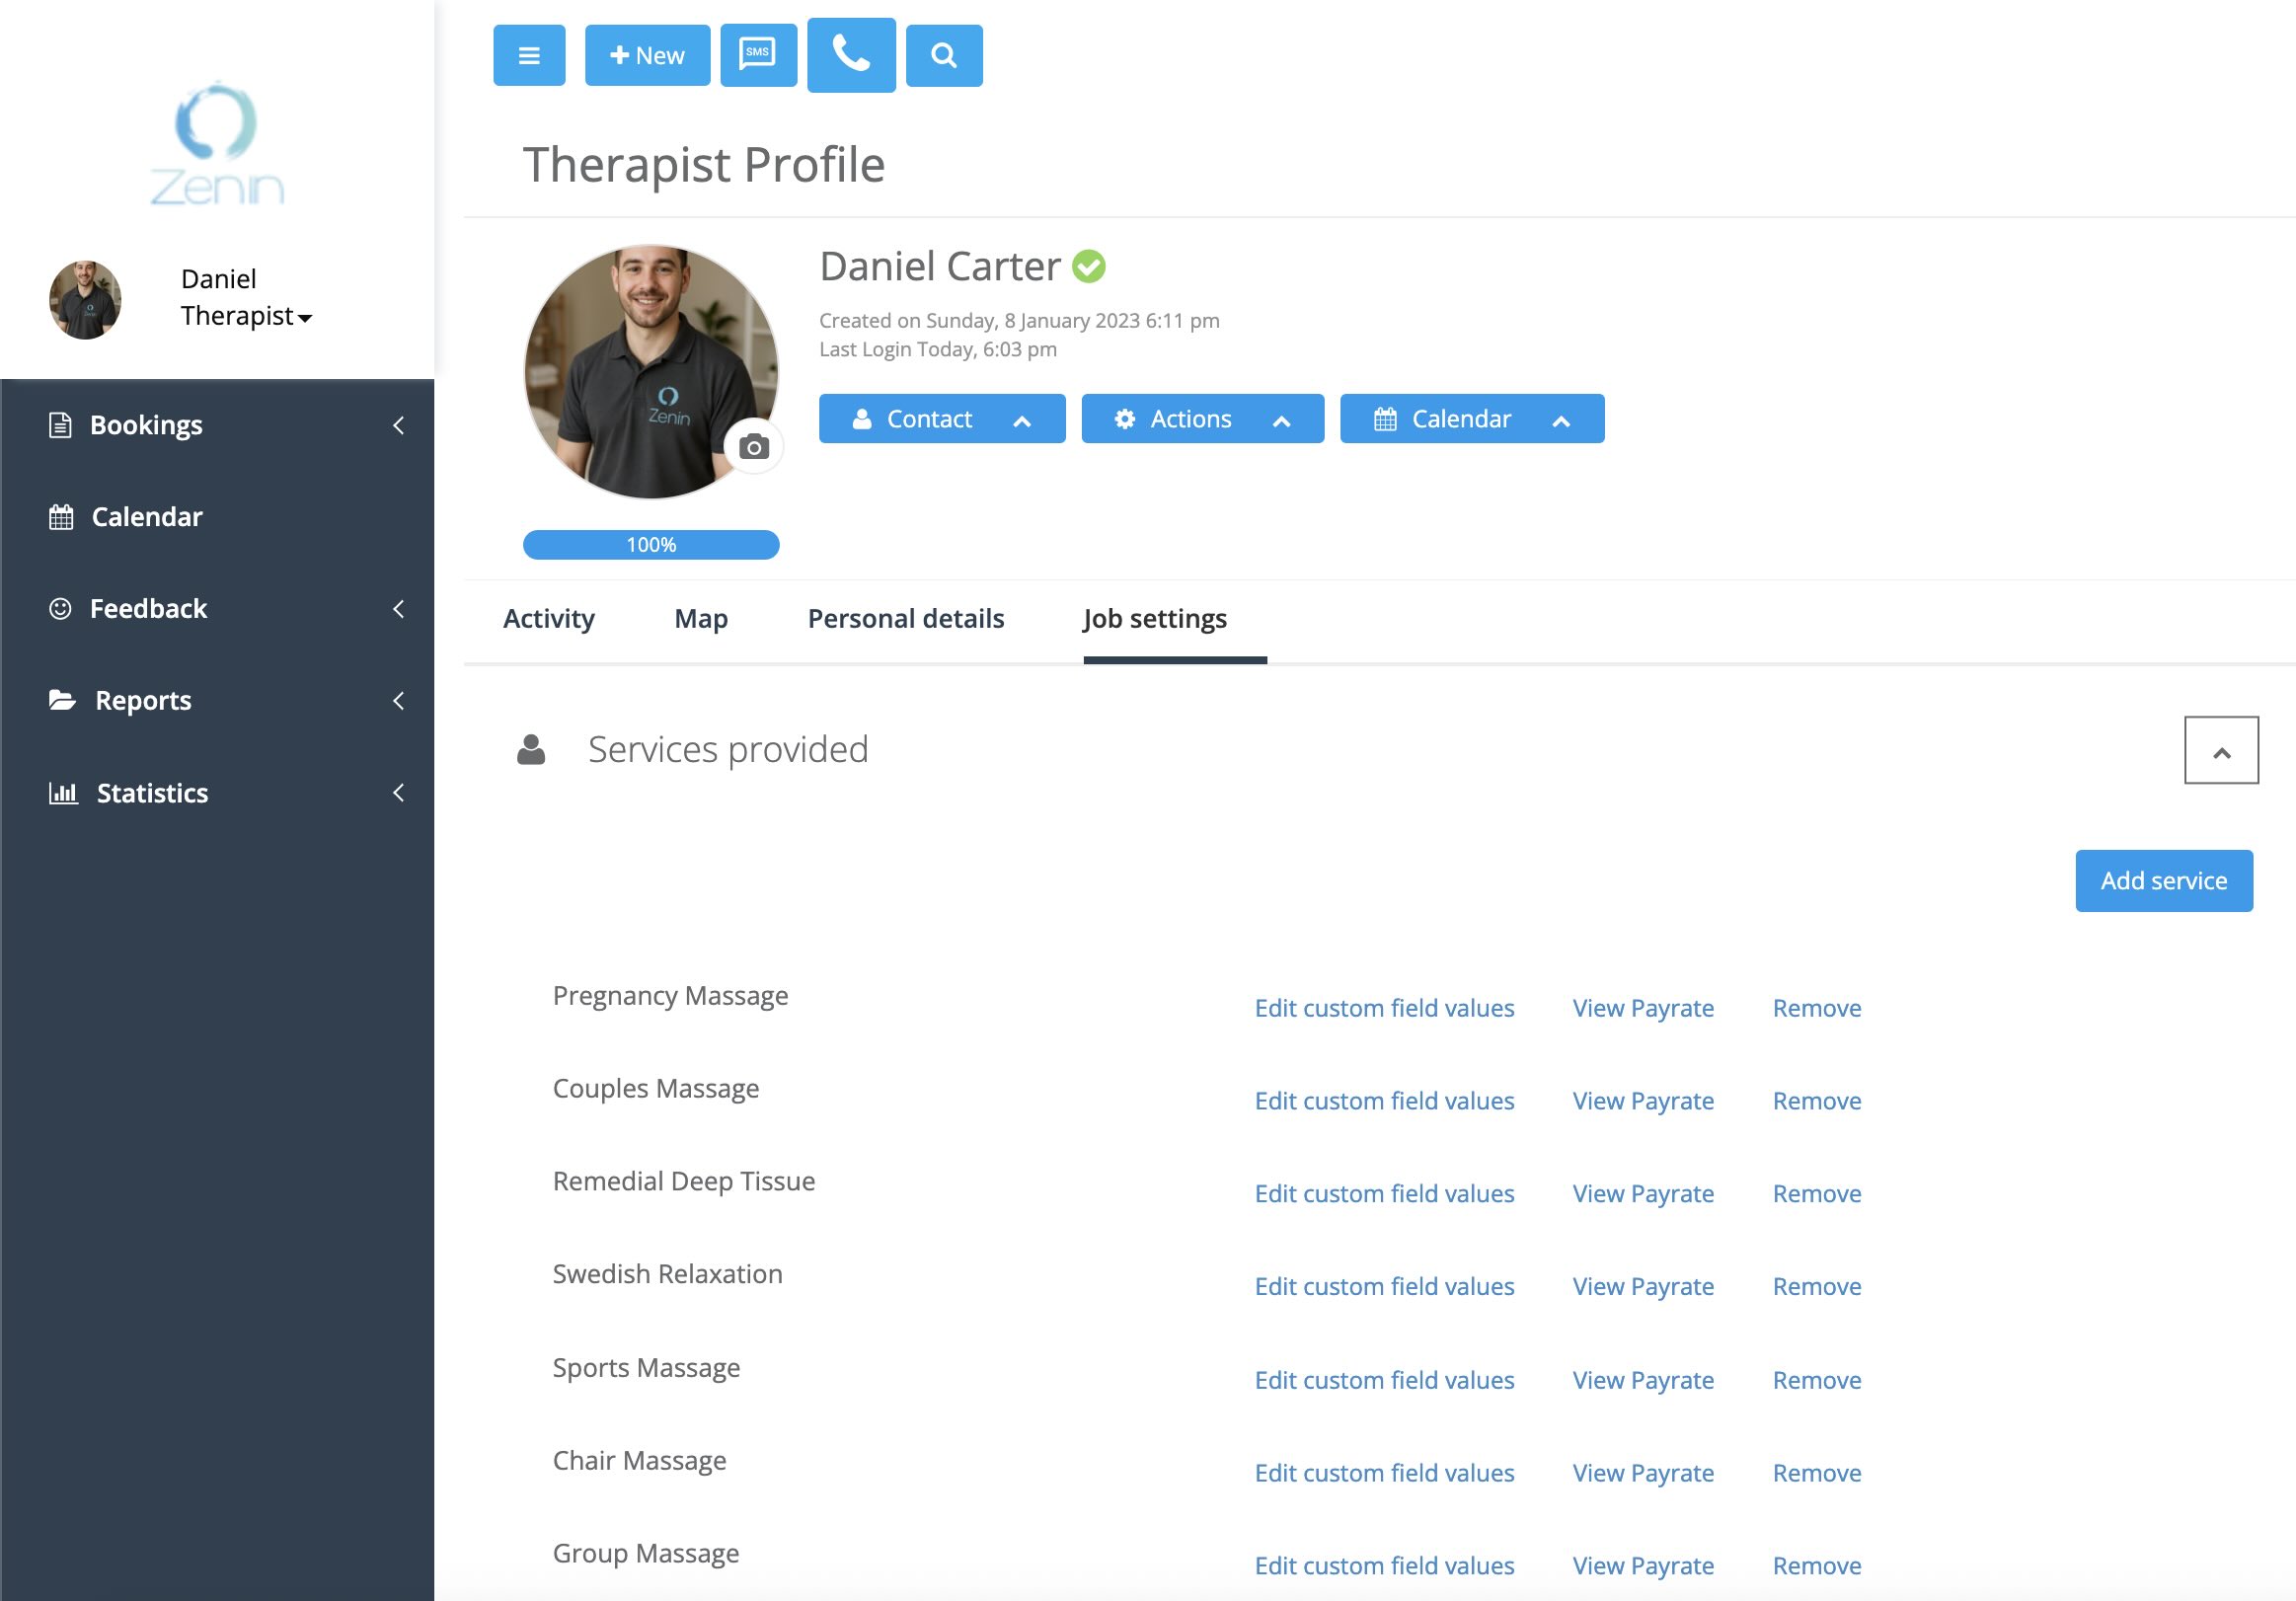This screenshot has width=2296, height=1601.
Task: Expand the Daniel Therapist role dropdown
Action: (305, 318)
